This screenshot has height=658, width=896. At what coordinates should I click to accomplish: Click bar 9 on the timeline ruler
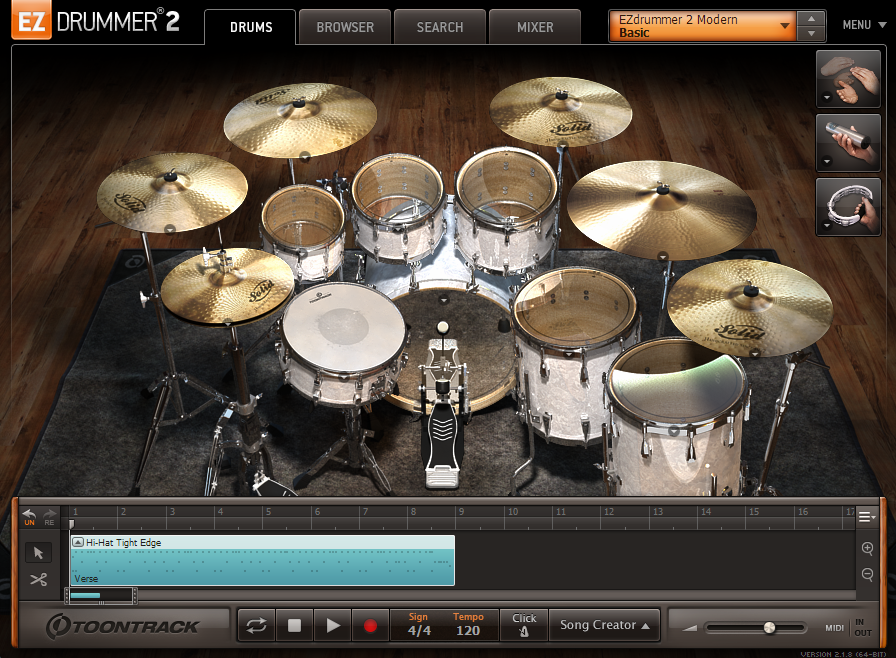point(461,512)
